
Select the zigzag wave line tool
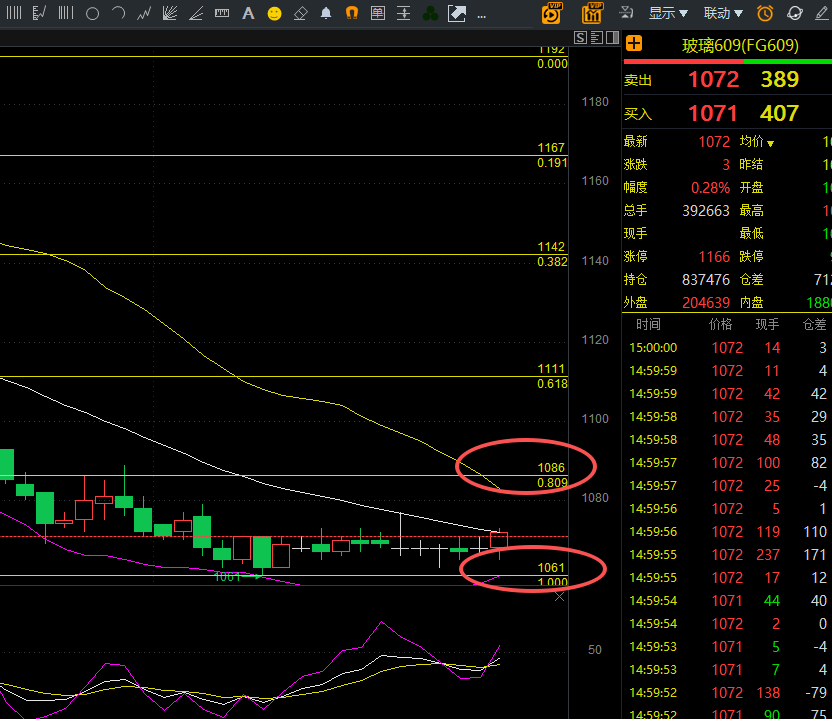[144, 13]
